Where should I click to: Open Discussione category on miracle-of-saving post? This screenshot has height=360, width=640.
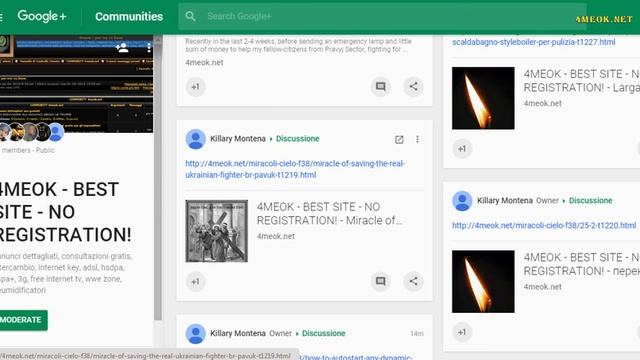click(298, 139)
